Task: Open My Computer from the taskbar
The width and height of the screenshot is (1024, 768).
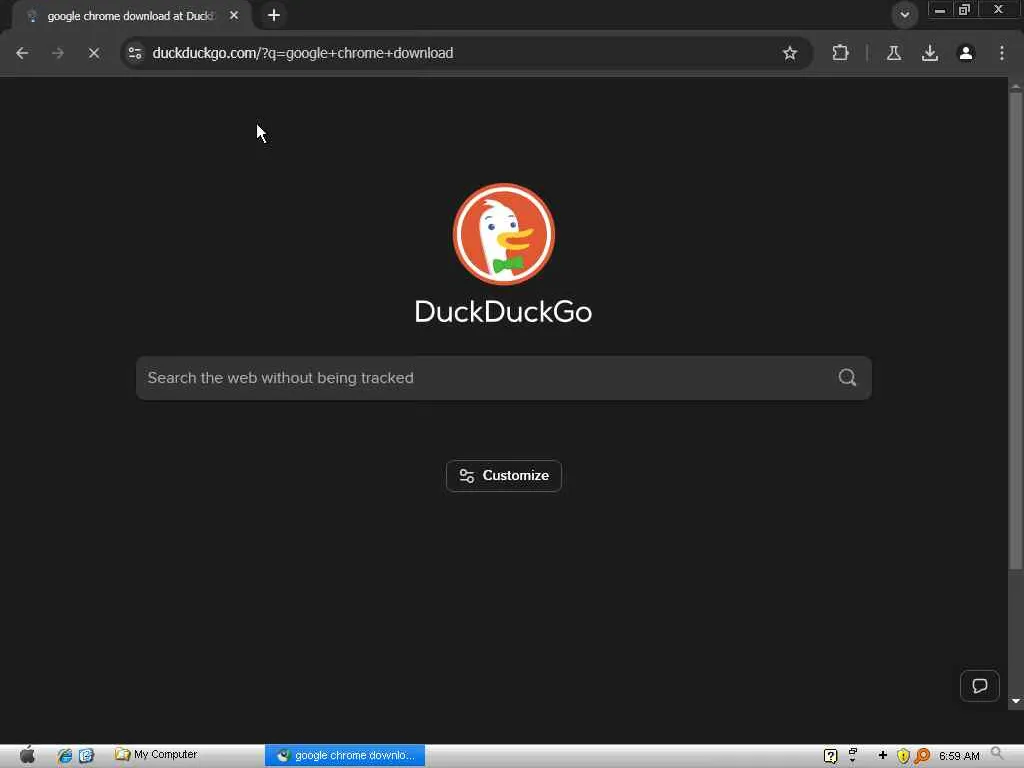Action: click(156, 754)
